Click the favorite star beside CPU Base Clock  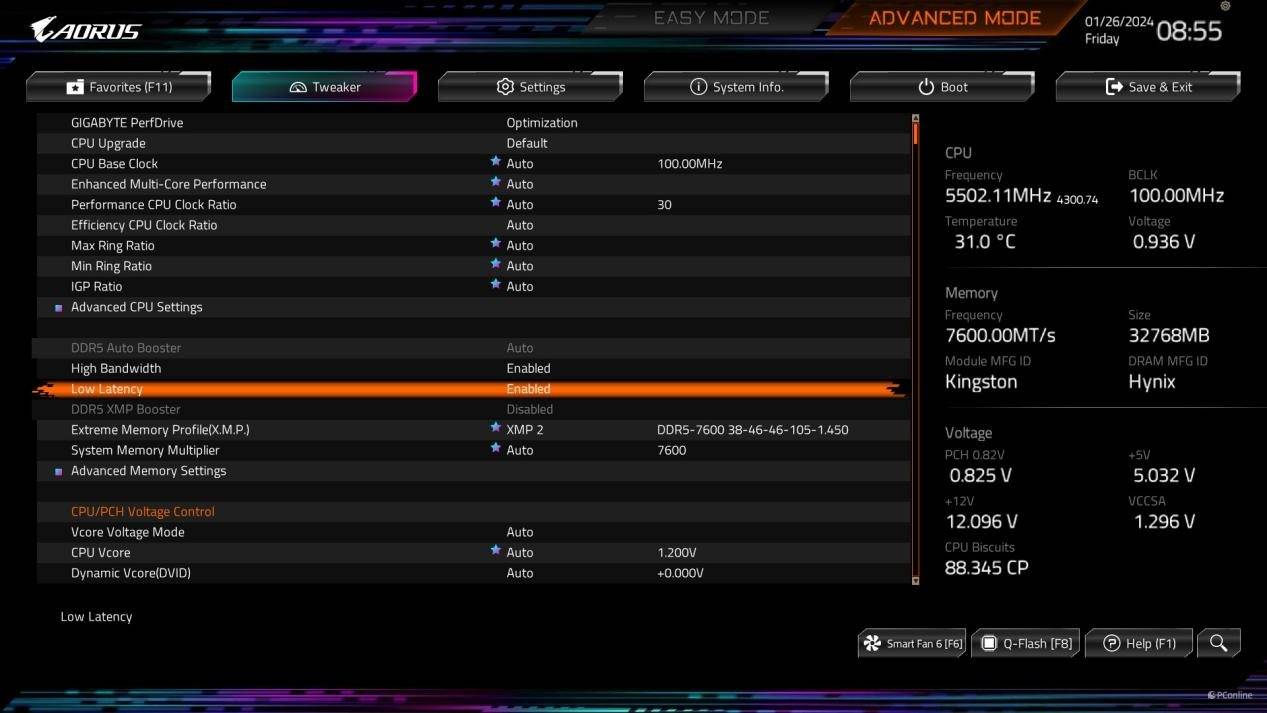point(495,161)
